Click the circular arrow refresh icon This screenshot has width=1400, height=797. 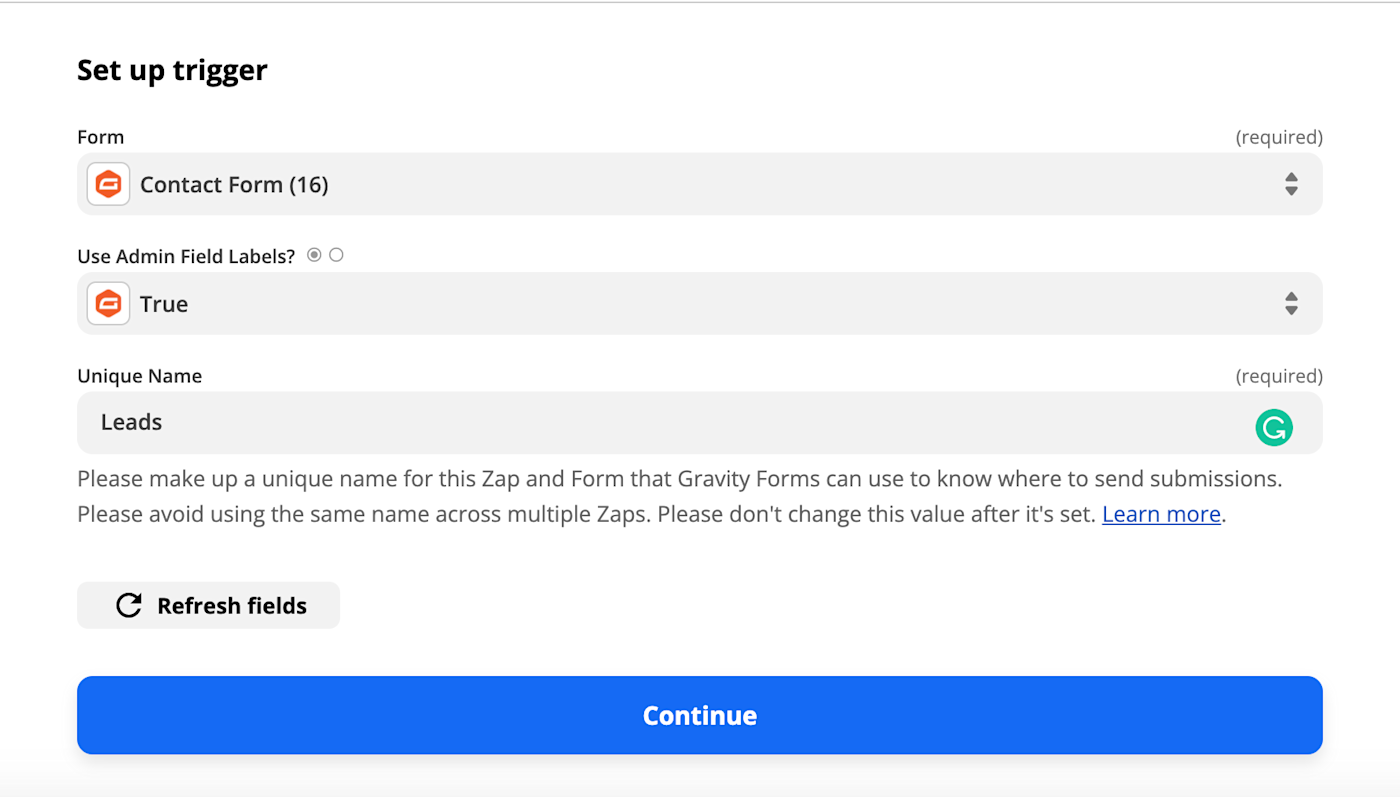129,605
